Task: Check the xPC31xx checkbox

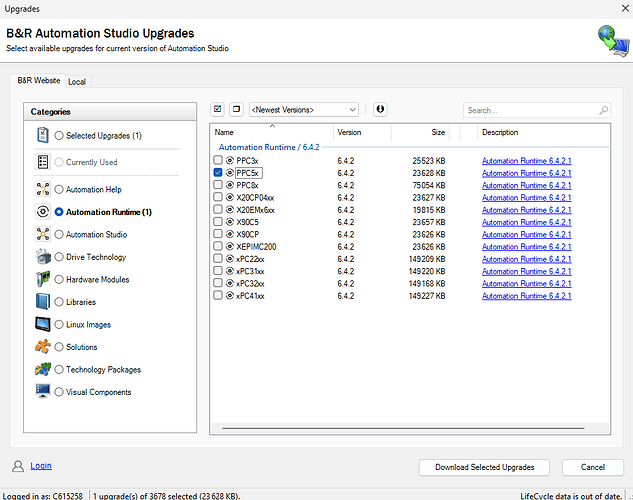Action: pyautogui.click(x=218, y=271)
